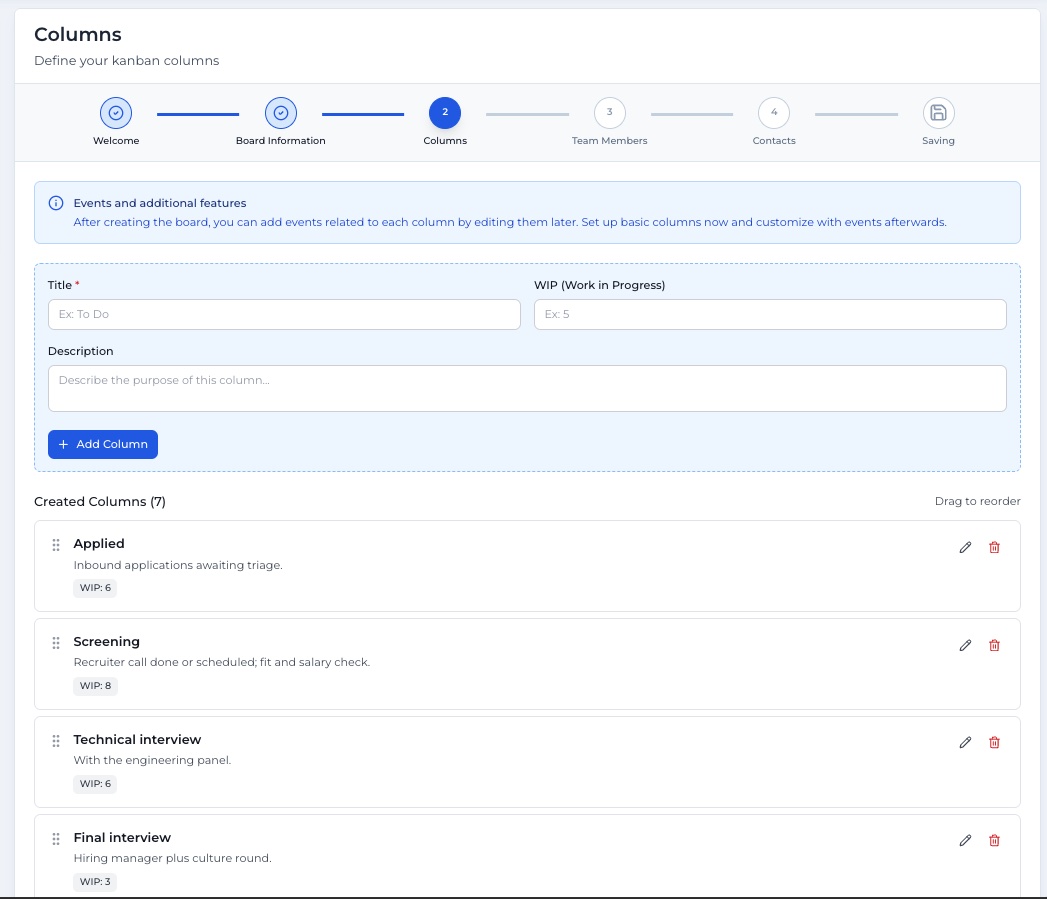Click the WIP: 8 badge under Screening
This screenshot has height=899, width=1047.
pyautogui.click(x=95, y=686)
